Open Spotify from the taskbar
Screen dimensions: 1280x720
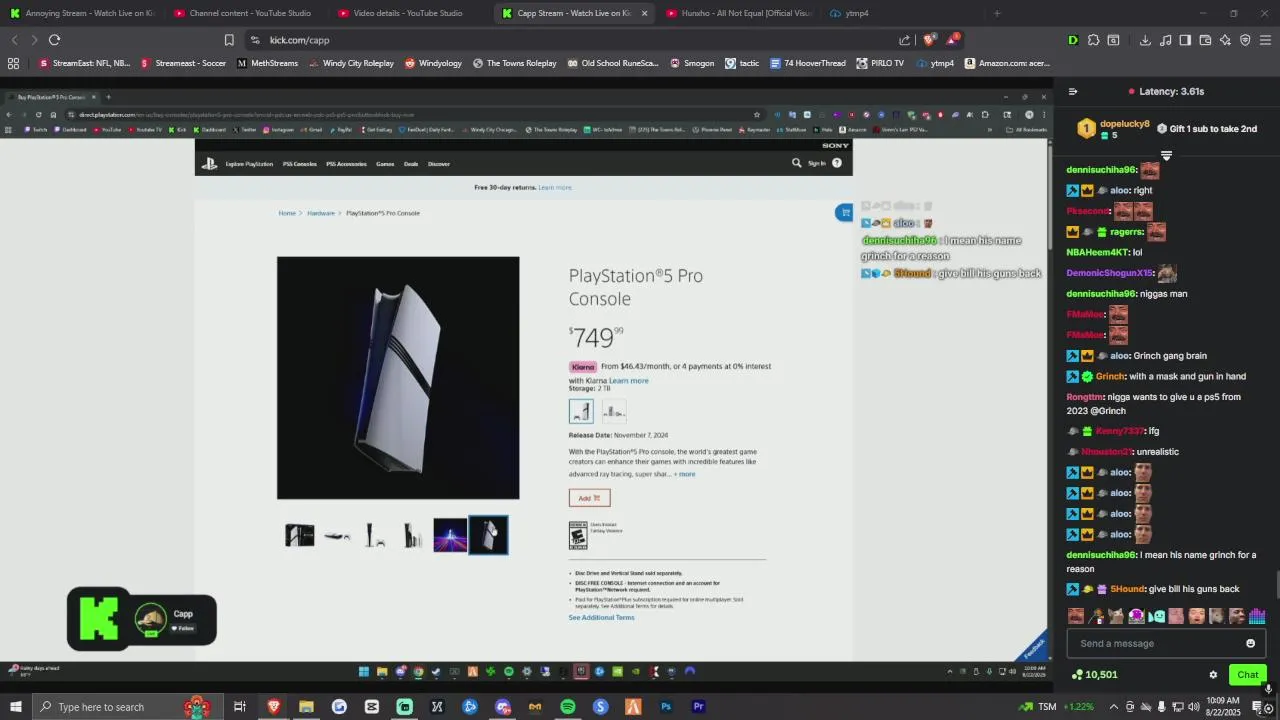pos(567,707)
